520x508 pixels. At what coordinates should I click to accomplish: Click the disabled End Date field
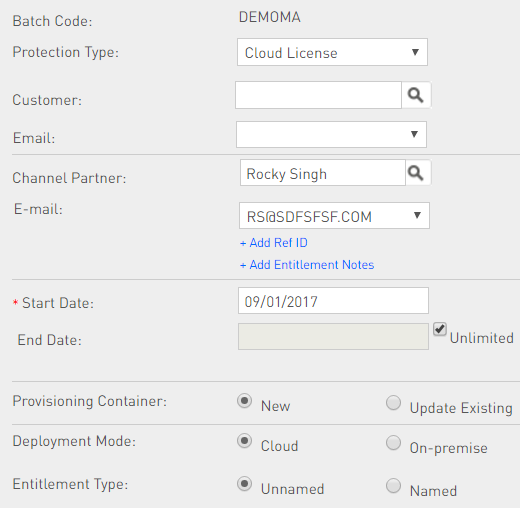333,336
